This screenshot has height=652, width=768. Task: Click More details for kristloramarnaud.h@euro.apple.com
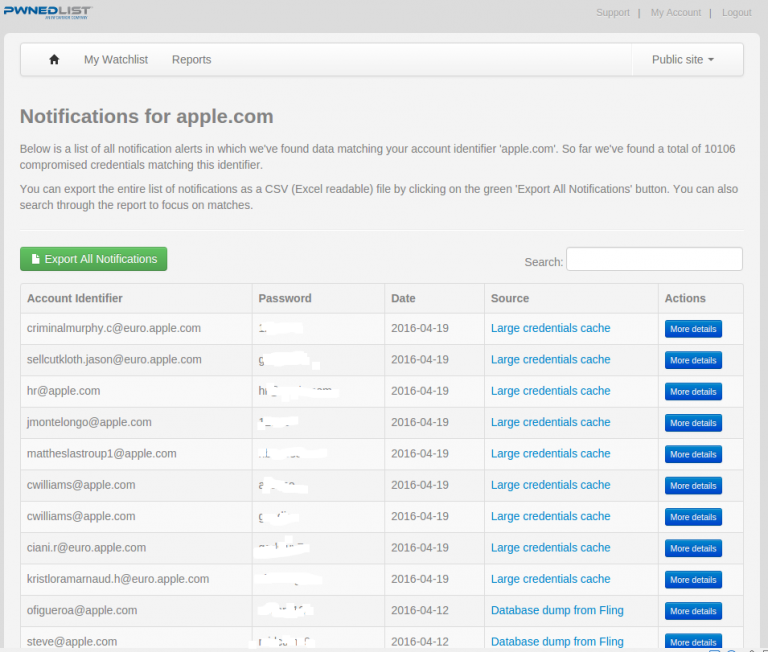(x=693, y=580)
